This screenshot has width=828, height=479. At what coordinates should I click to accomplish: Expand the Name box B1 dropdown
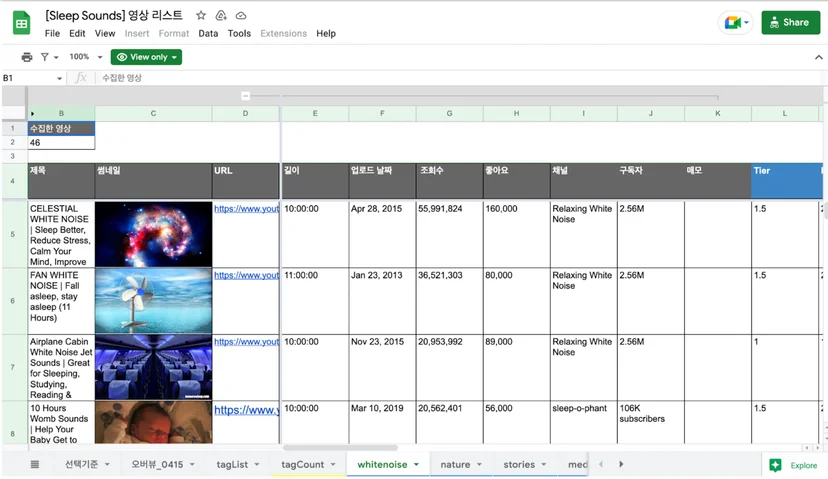pyautogui.click(x=59, y=78)
